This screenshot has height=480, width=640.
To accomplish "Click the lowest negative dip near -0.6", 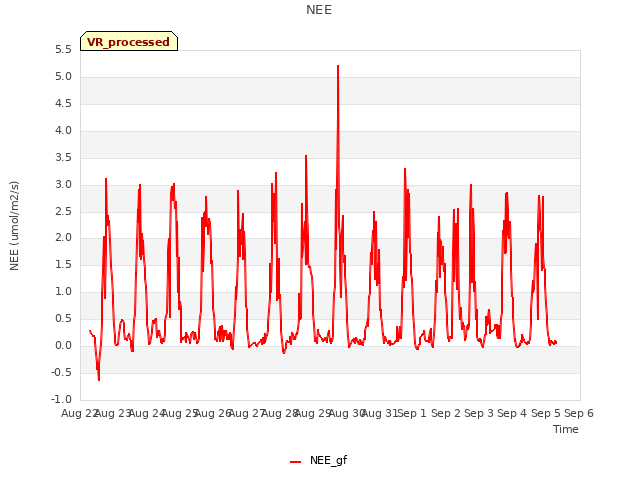I will pos(99,380).
